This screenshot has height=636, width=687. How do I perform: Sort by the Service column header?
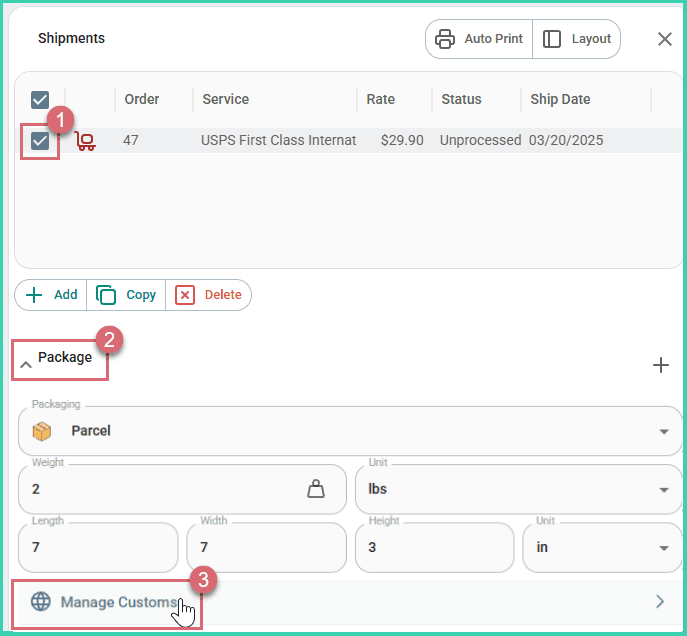pyautogui.click(x=225, y=100)
